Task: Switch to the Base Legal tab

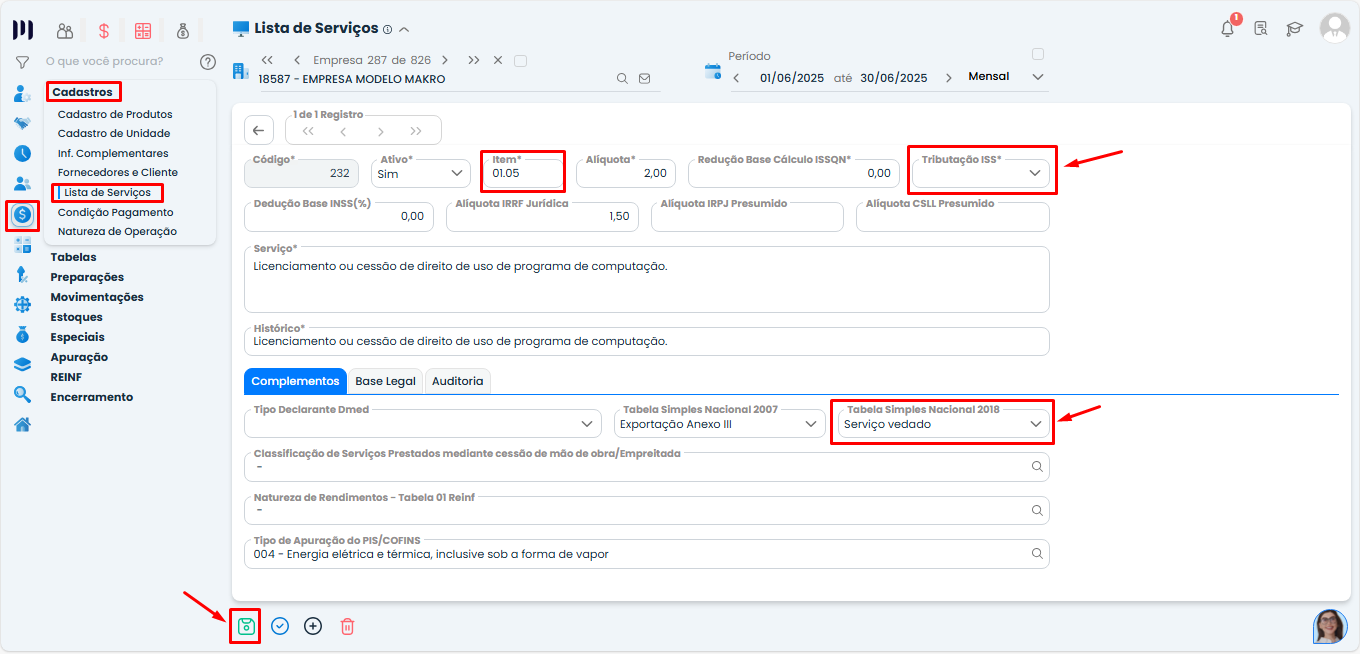Action: tap(385, 381)
